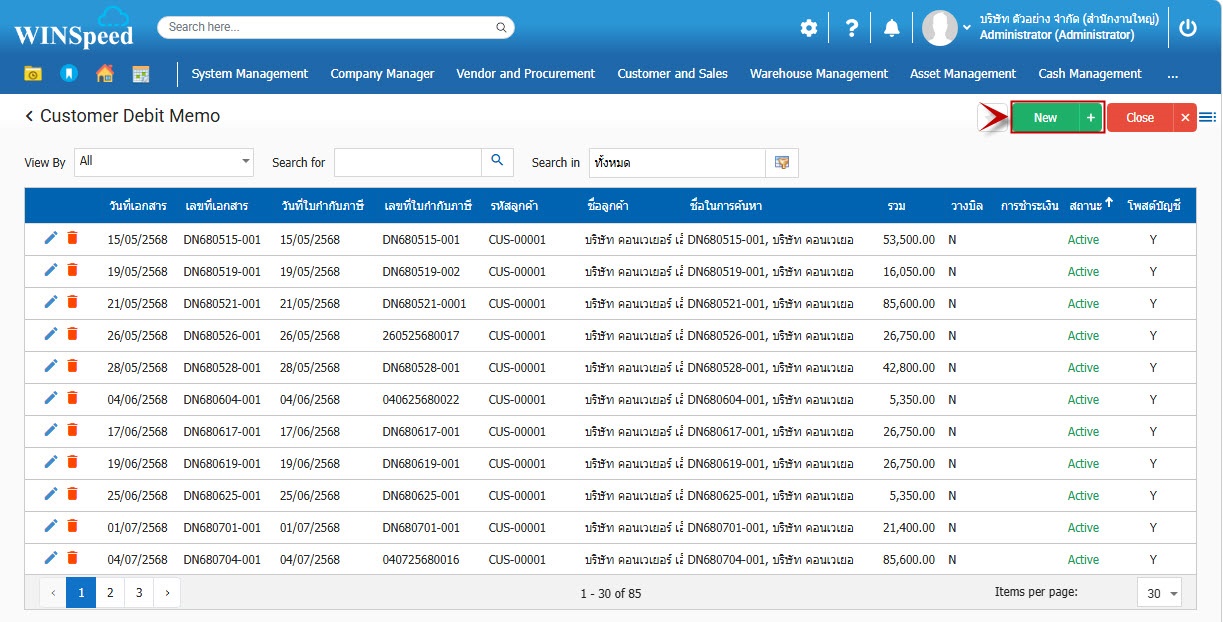
Task: Open the list options icon beside Close
Action: [x=1207, y=118]
